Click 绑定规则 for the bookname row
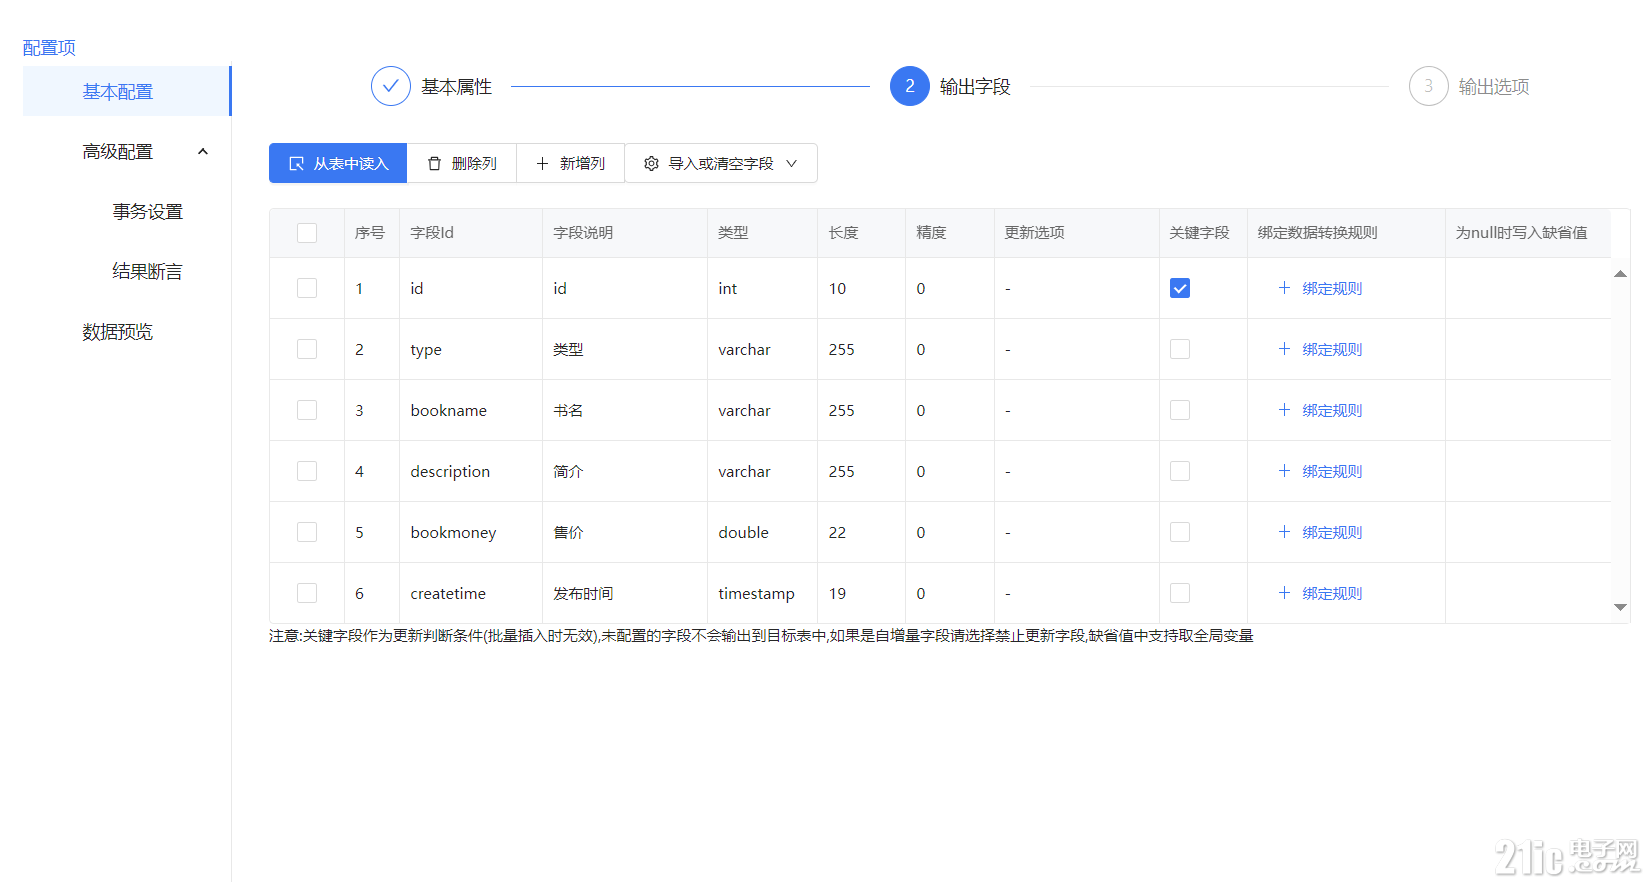Image resolution: width=1649 pixels, height=882 pixels. pyautogui.click(x=1320, y=410)
